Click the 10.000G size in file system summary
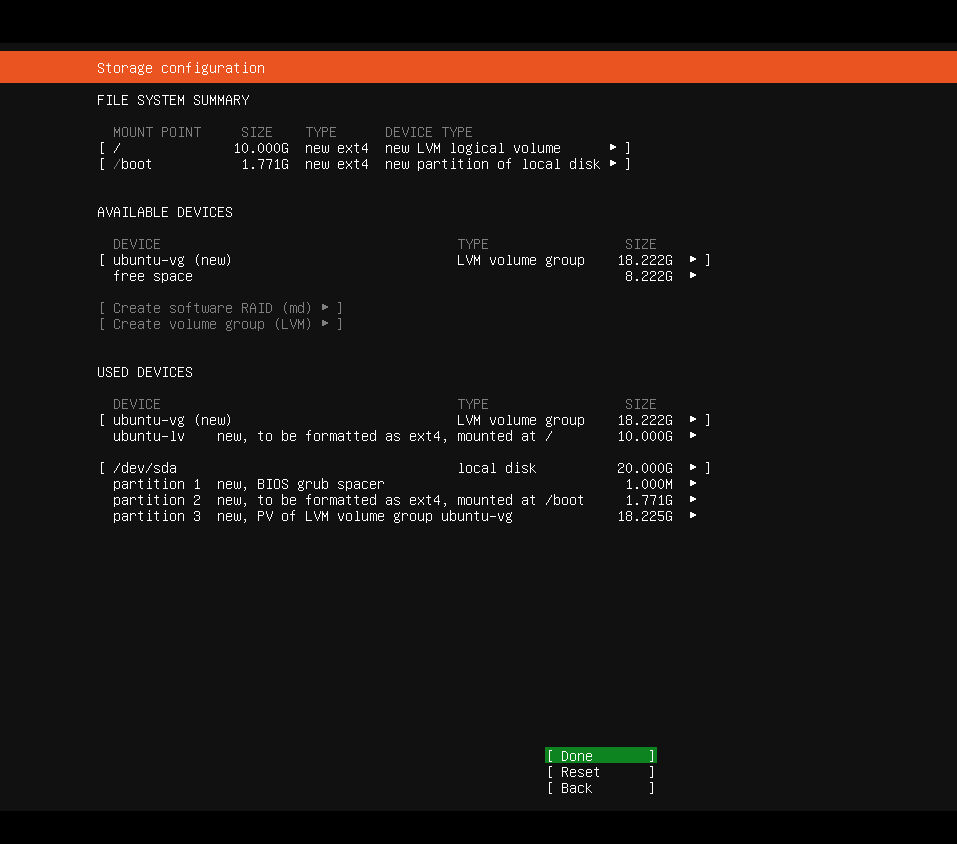Screen dimensions: 957x844 [261, 148]
